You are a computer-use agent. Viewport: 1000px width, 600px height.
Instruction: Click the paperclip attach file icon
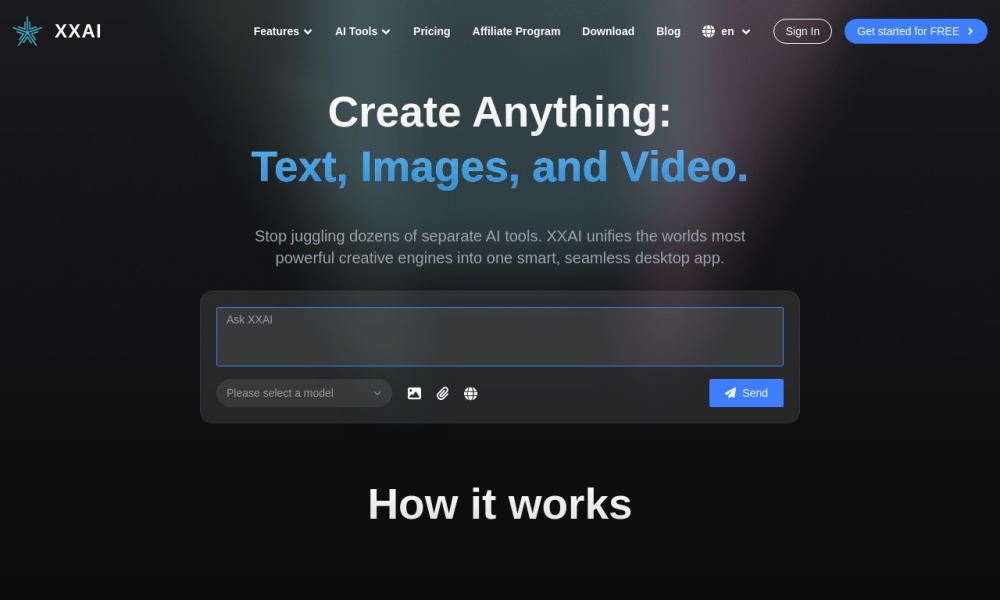click(x=443, y=393)
